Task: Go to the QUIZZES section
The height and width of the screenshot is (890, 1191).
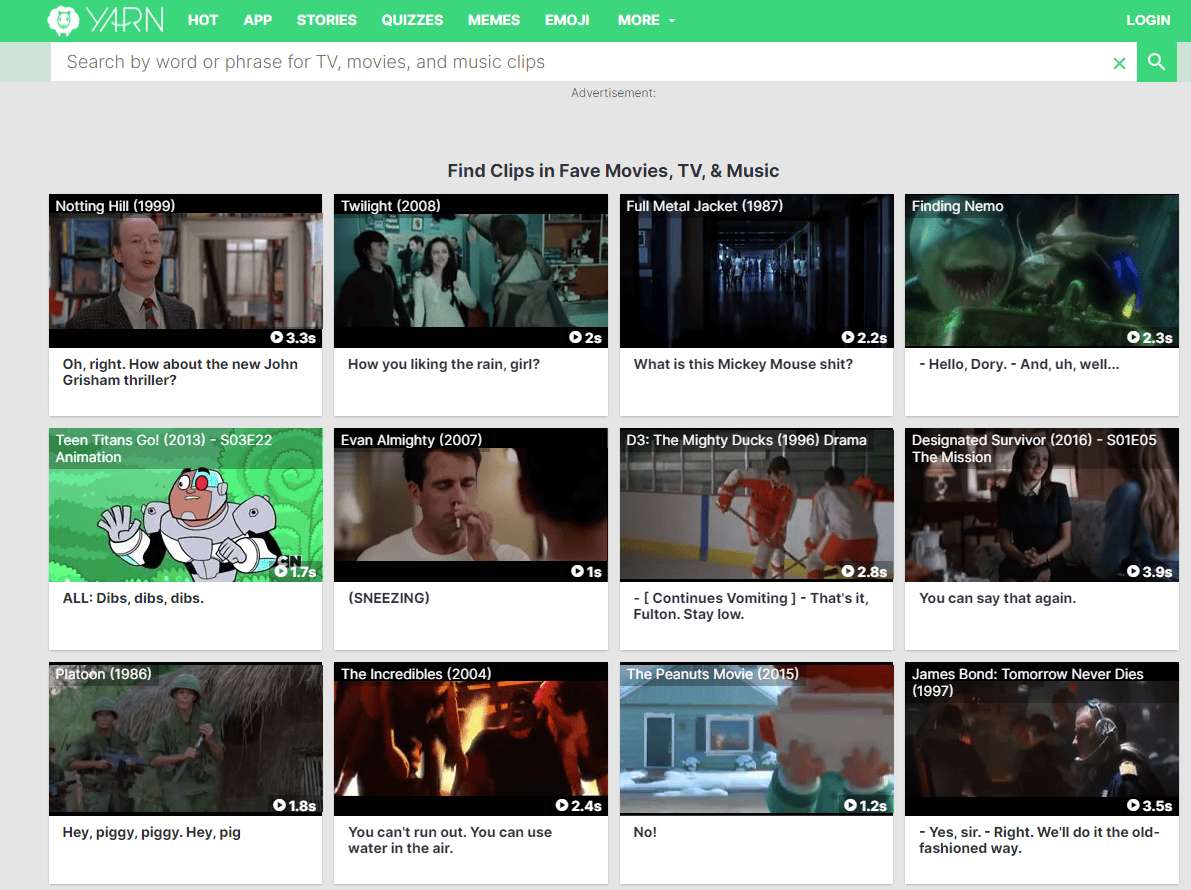Action: (x=412, y=20)
